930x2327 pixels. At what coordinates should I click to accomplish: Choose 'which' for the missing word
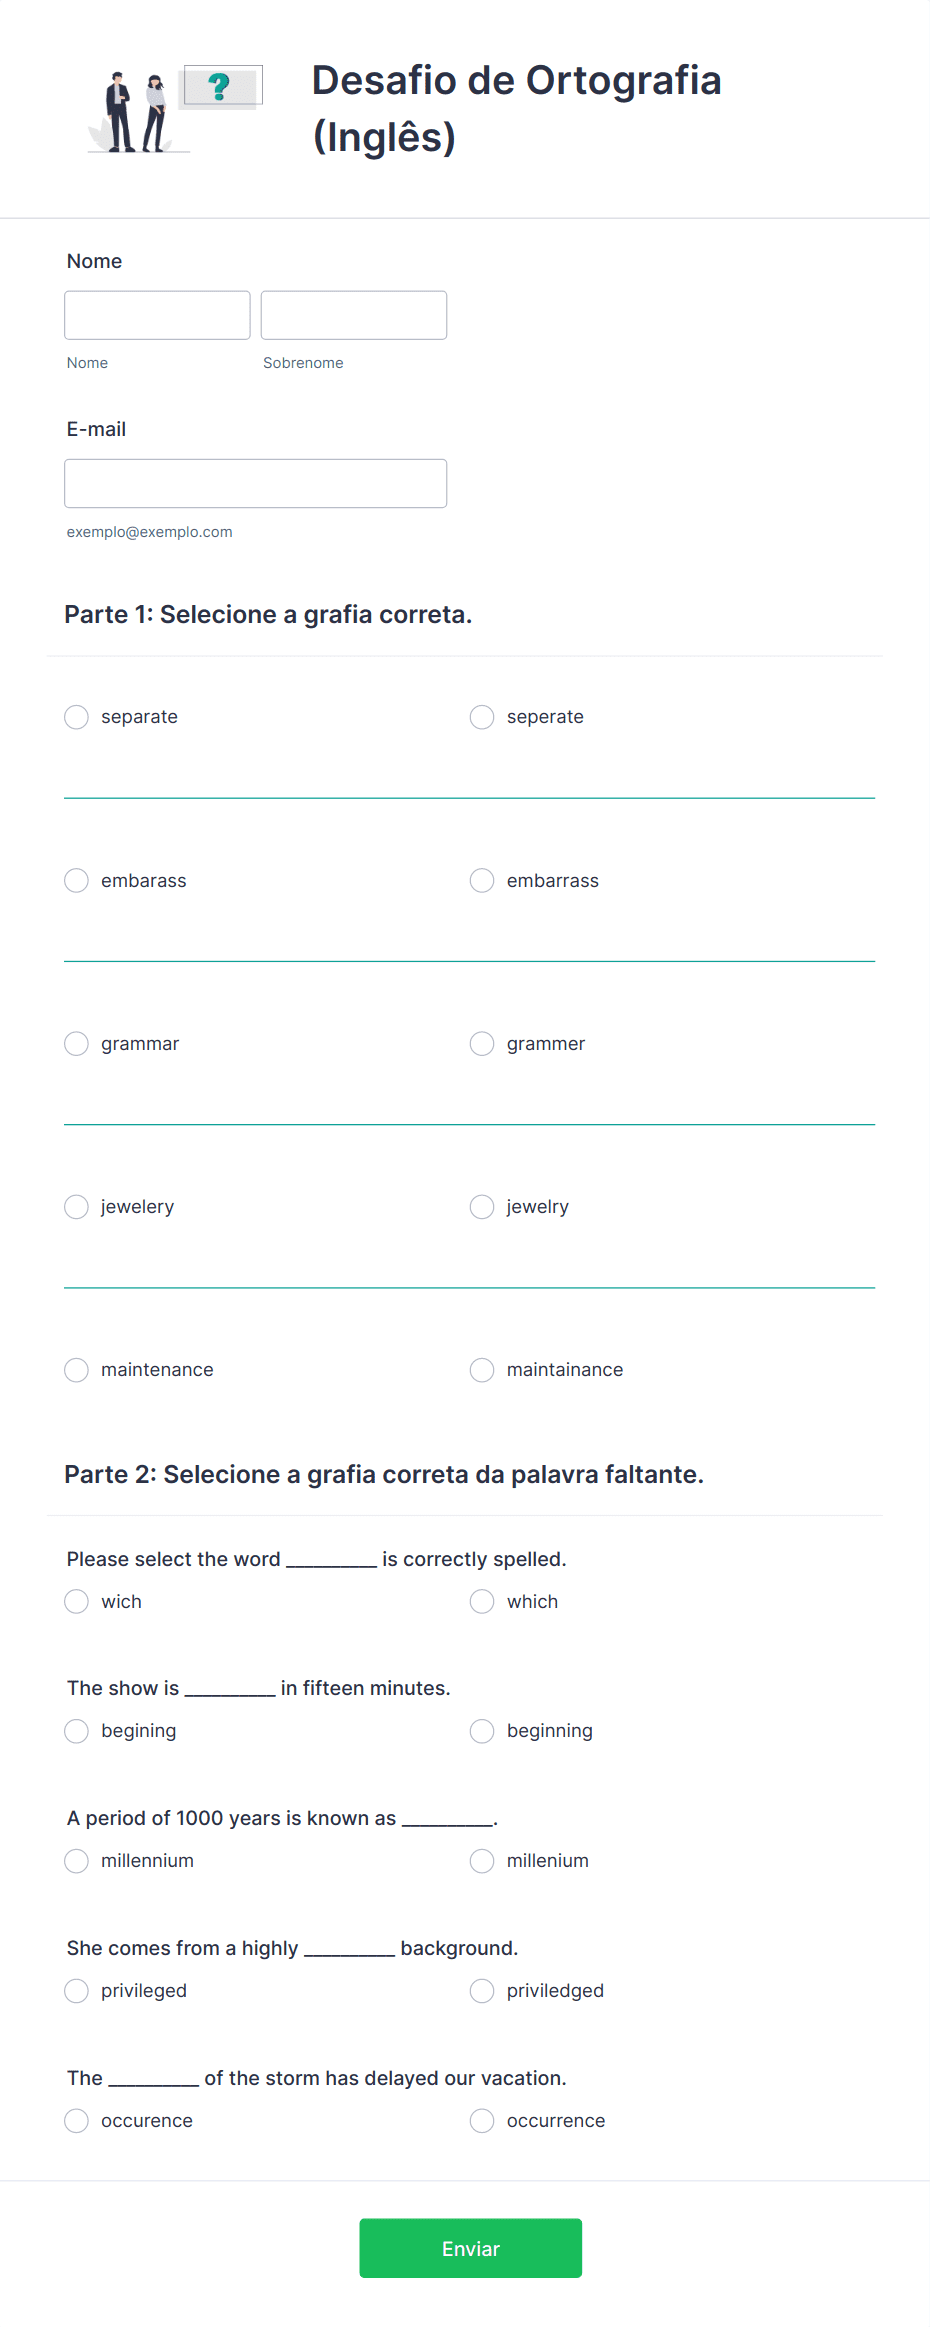pyautogui.click(x=482, y=1602)
